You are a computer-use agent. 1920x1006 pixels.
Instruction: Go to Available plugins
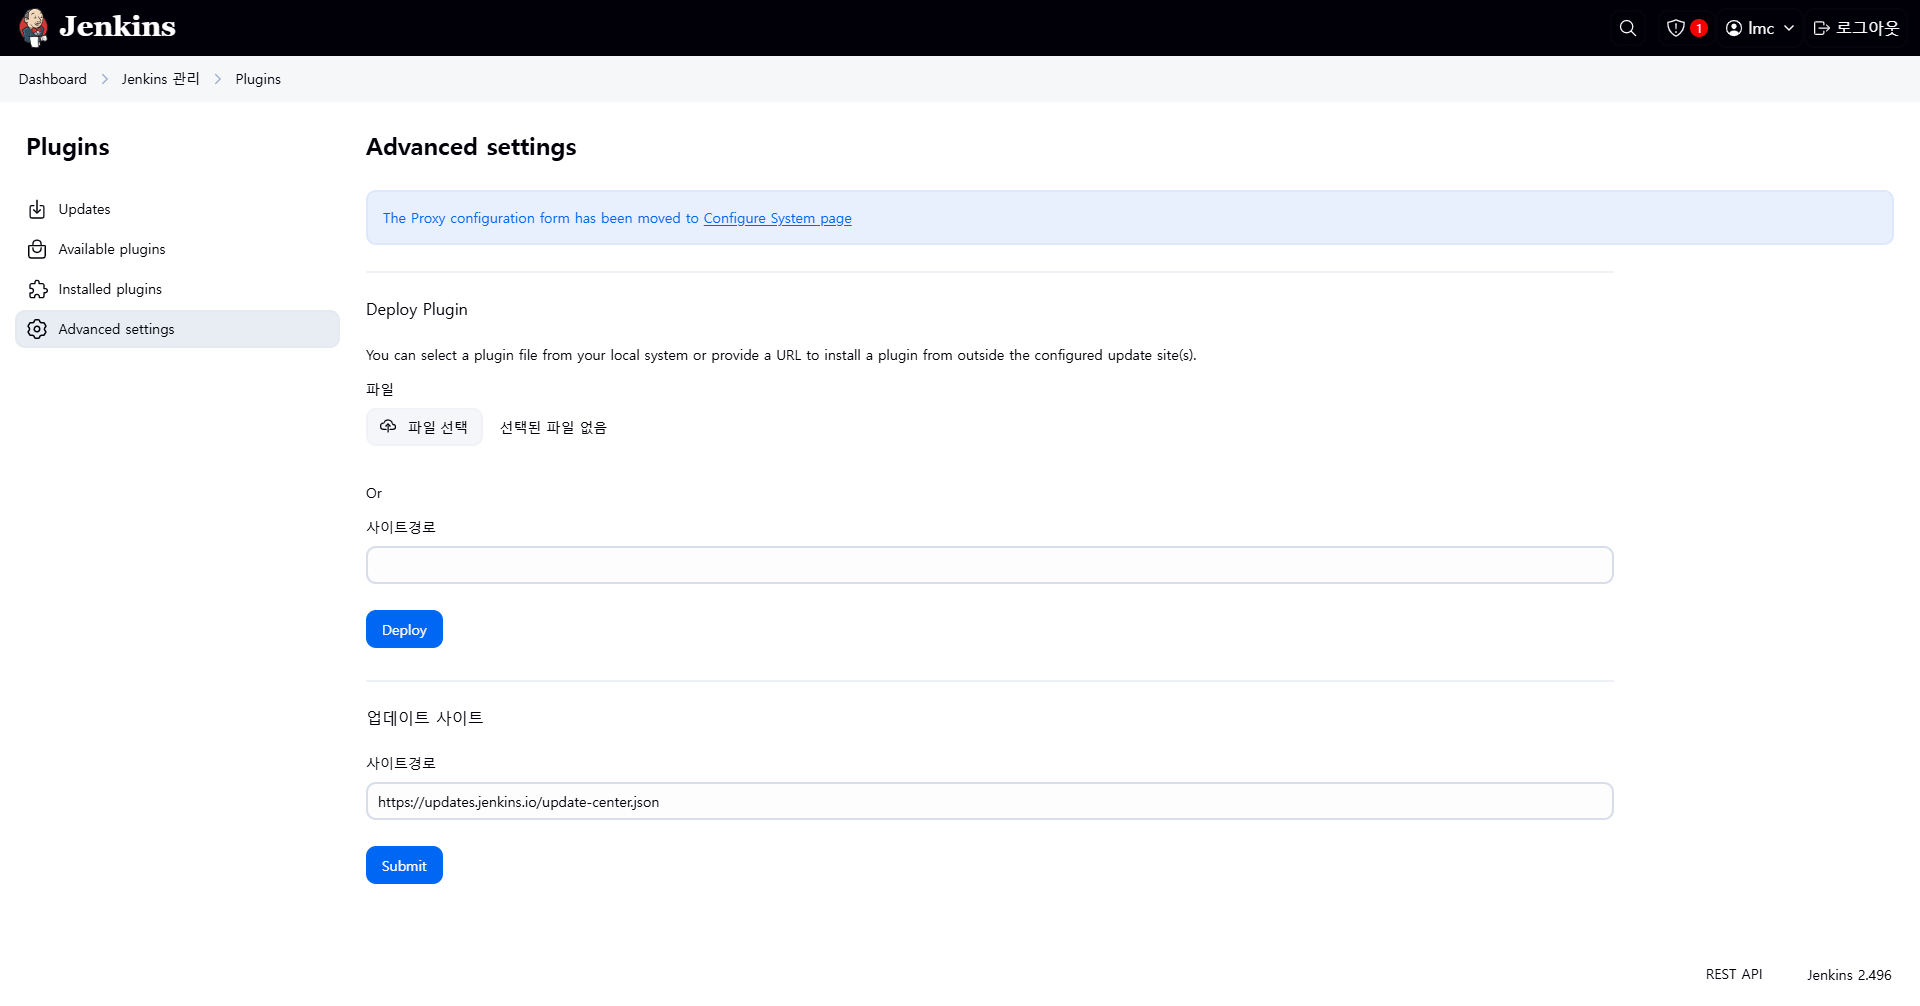tap(177, 249)
